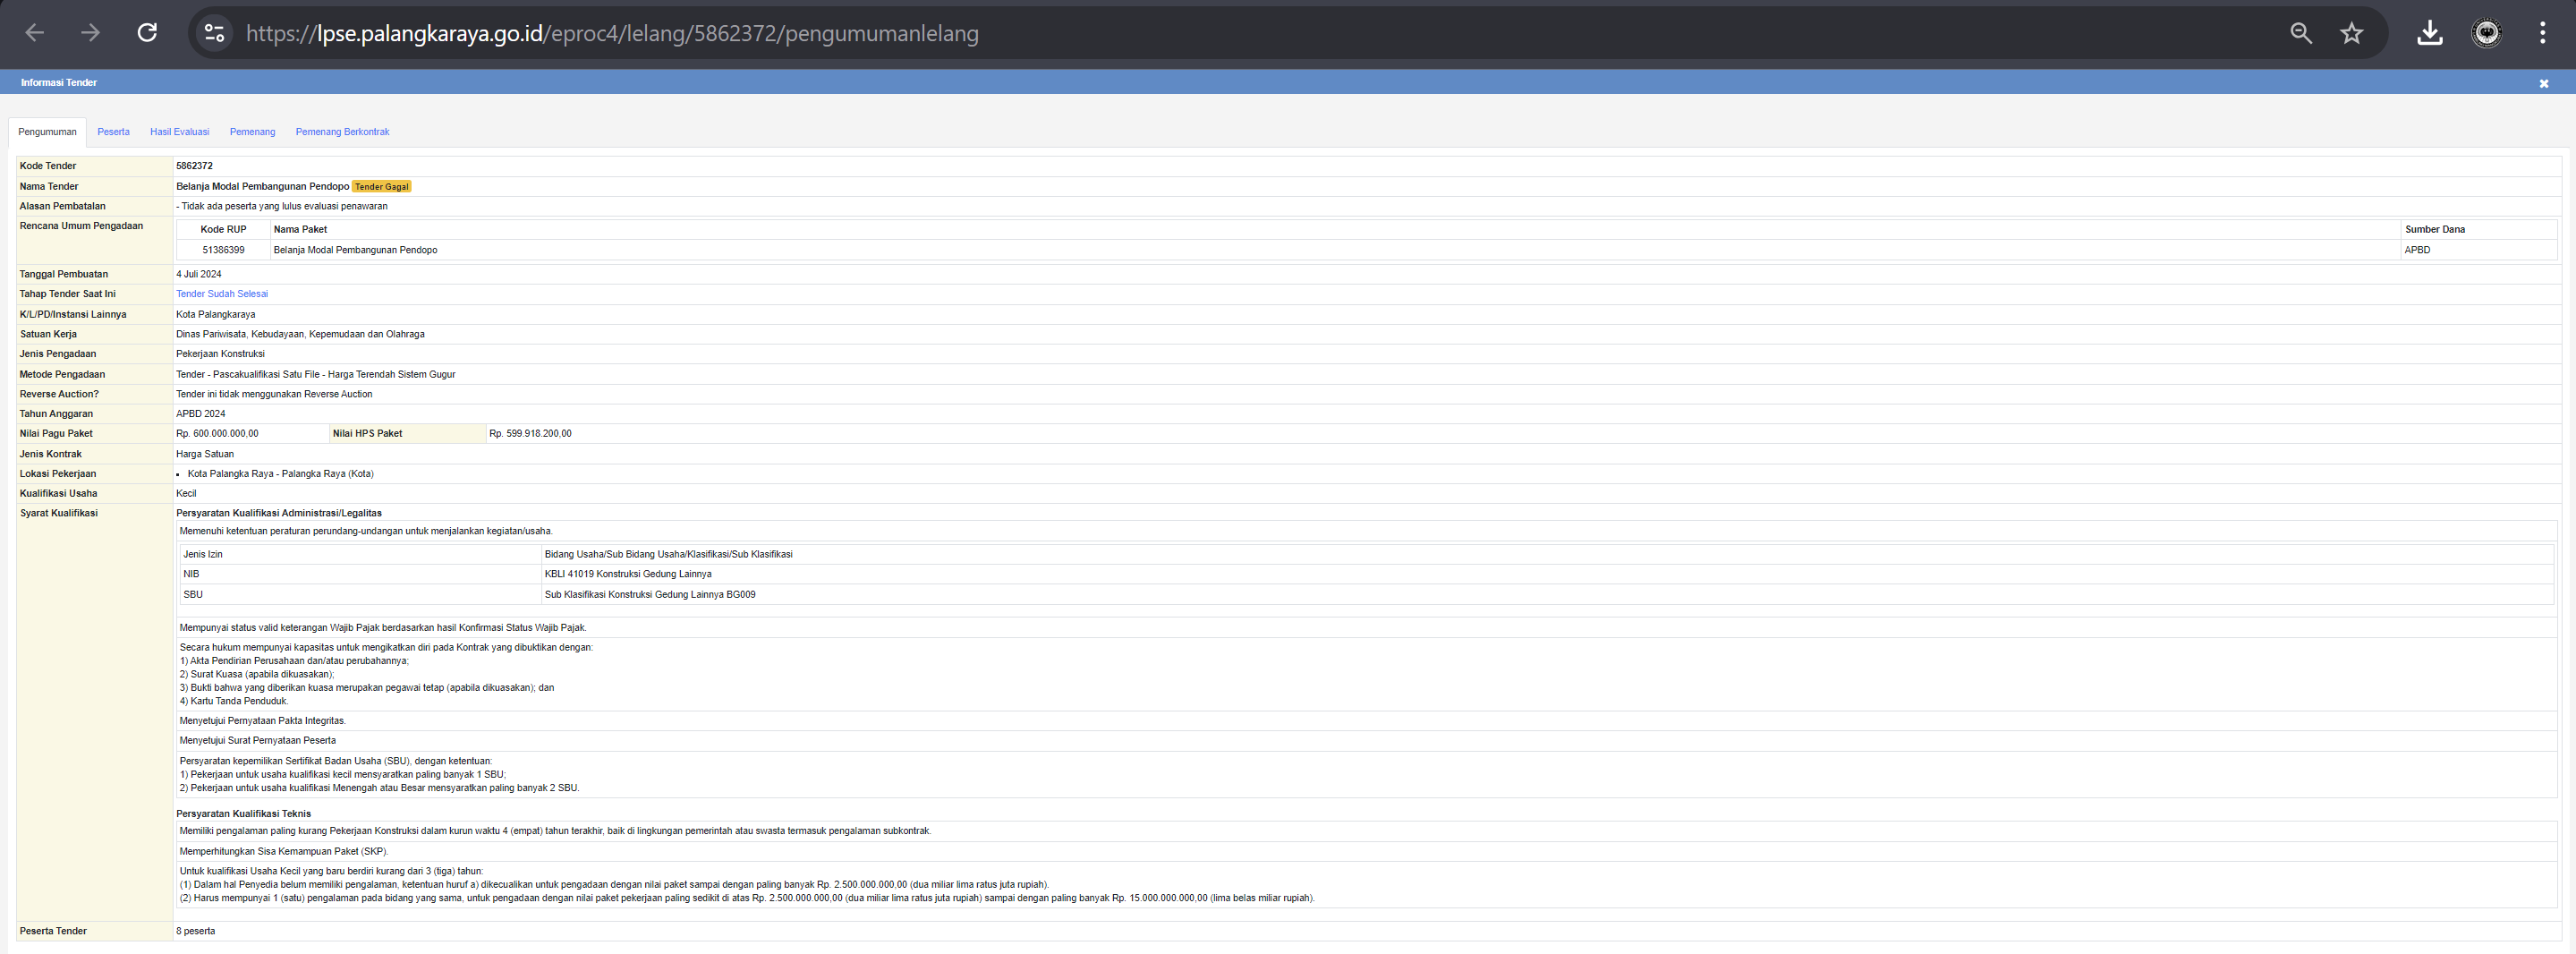Click the Tender Sudah Selesai link
Screen dimensions: 2576x954
222,294
